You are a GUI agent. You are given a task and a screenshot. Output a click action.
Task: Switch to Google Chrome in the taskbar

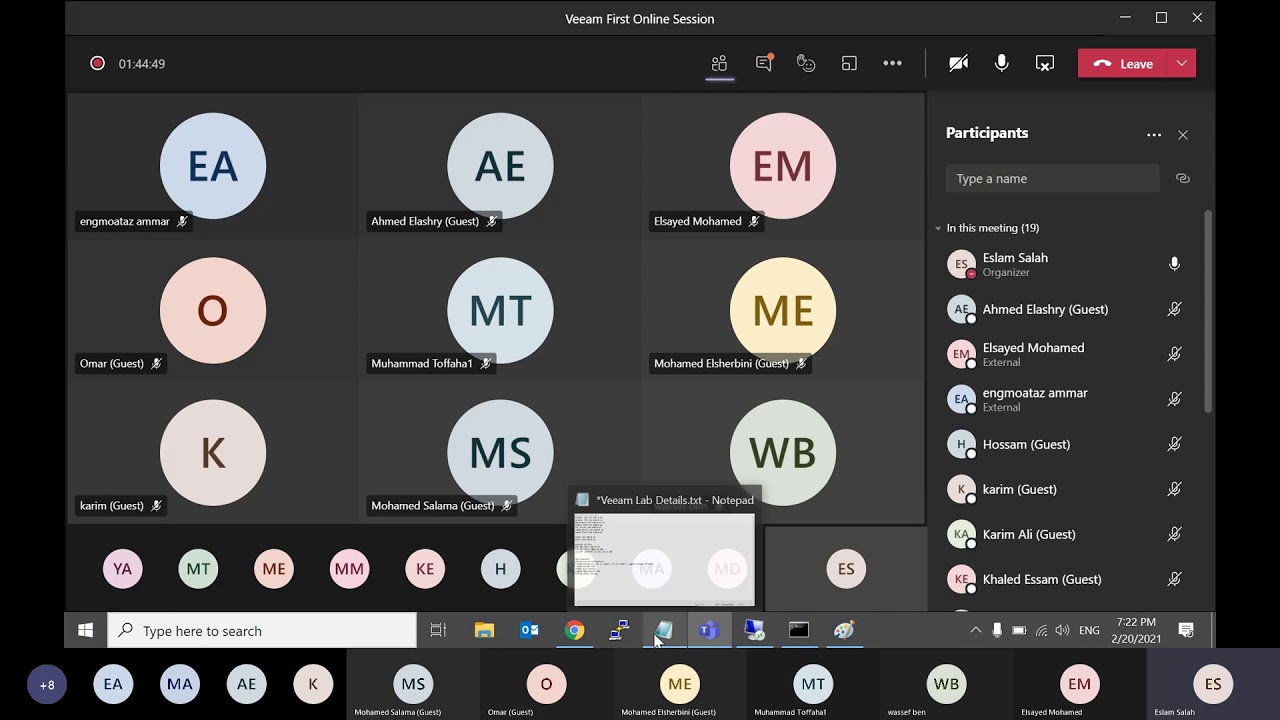tap(574, 630)
